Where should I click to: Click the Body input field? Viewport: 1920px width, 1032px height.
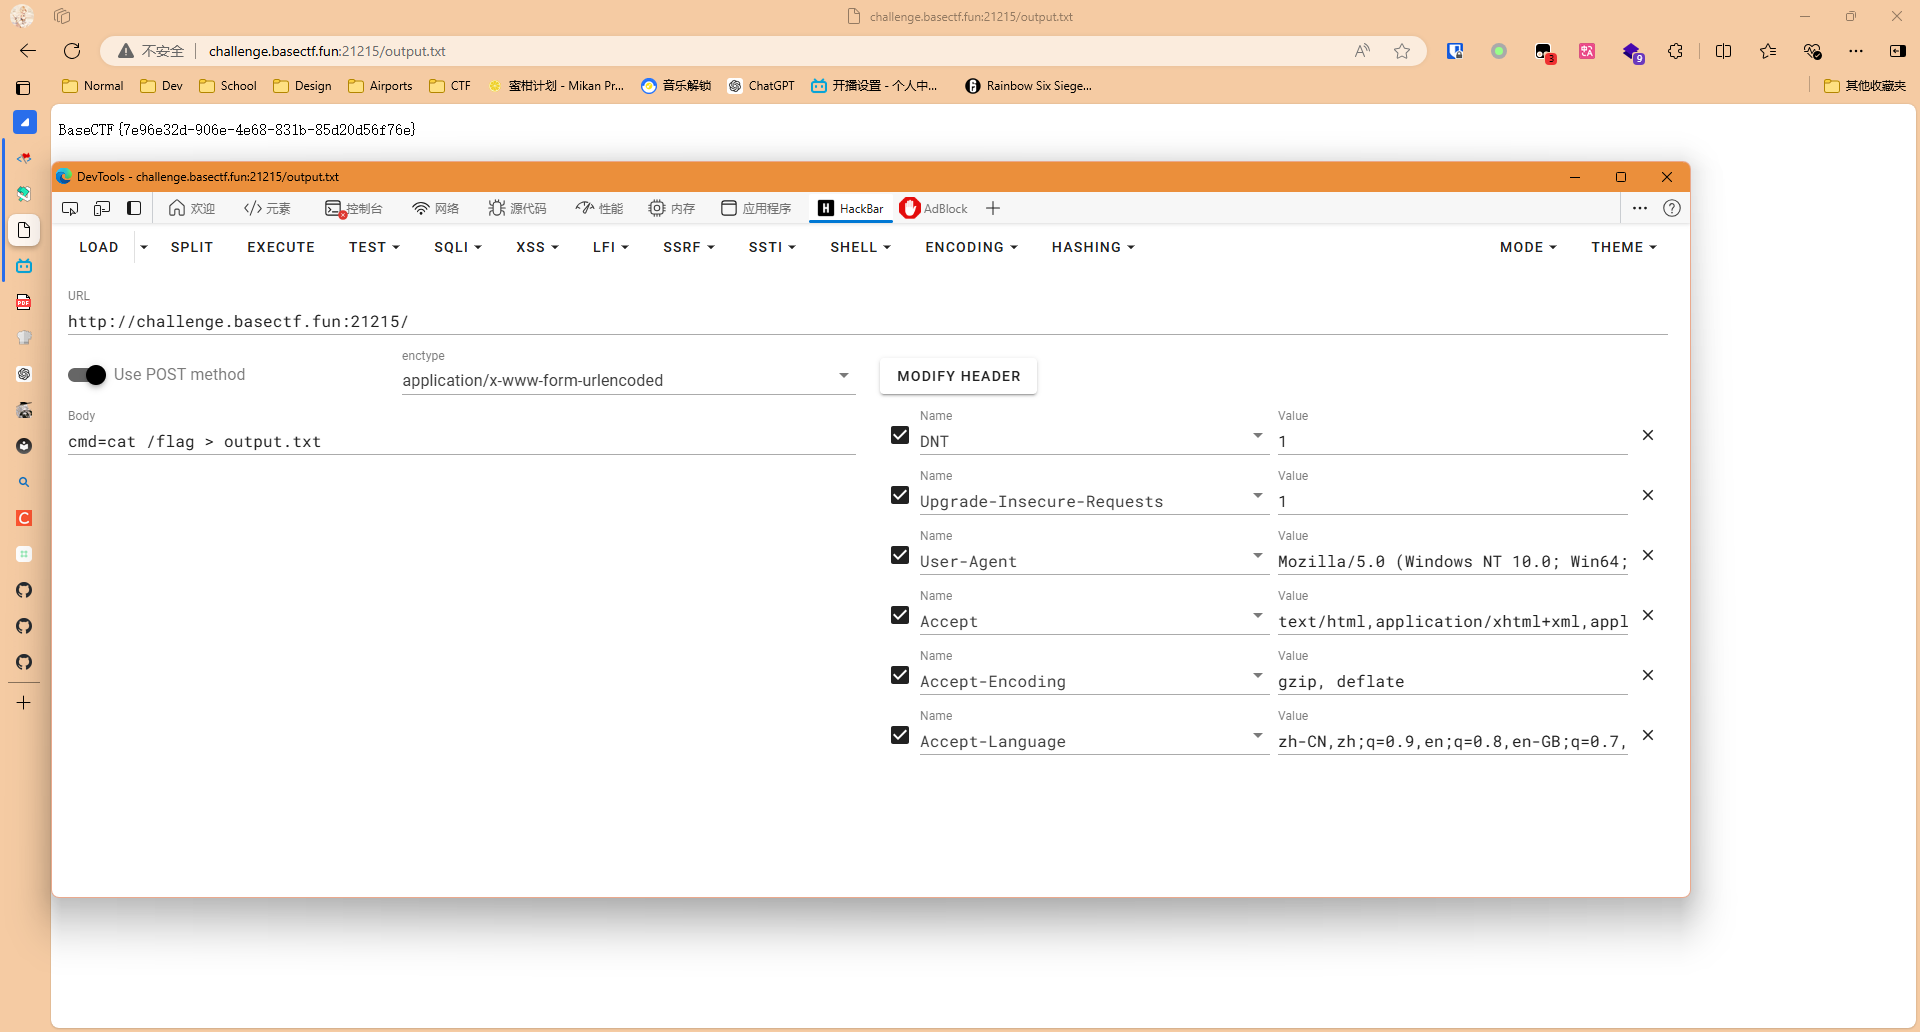tap(460, 441)
